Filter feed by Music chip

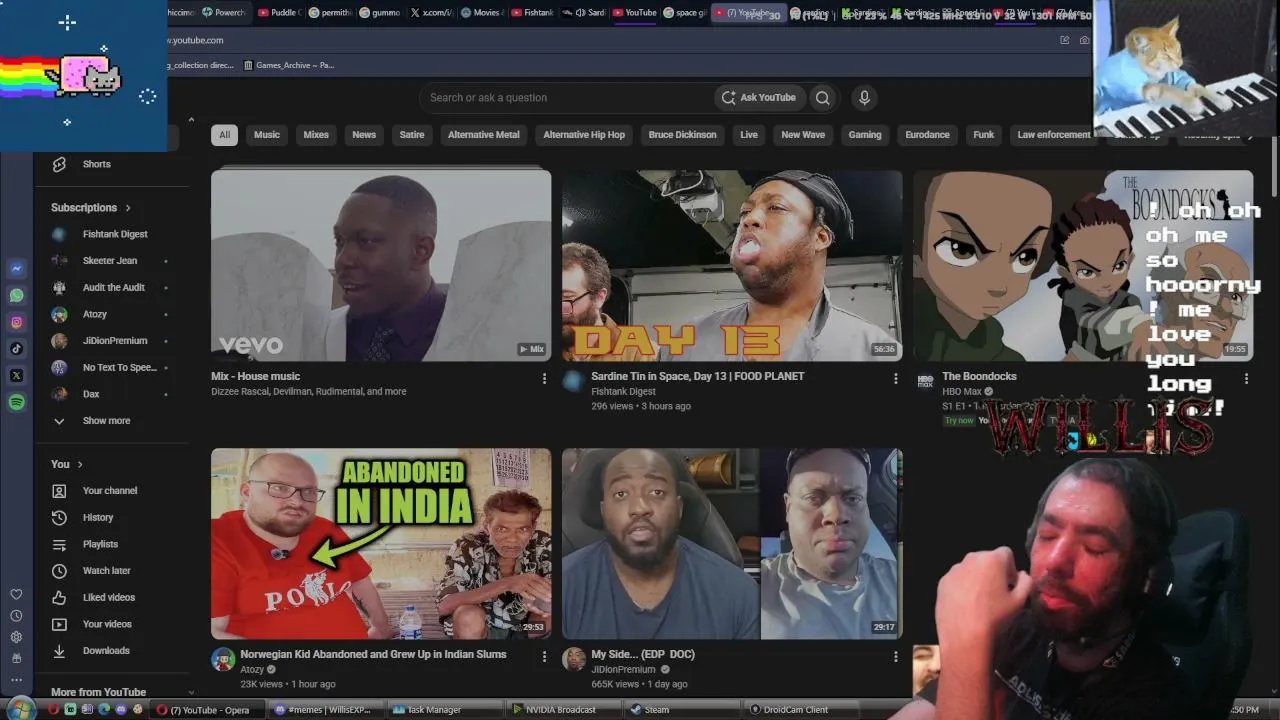pos(267,135)
